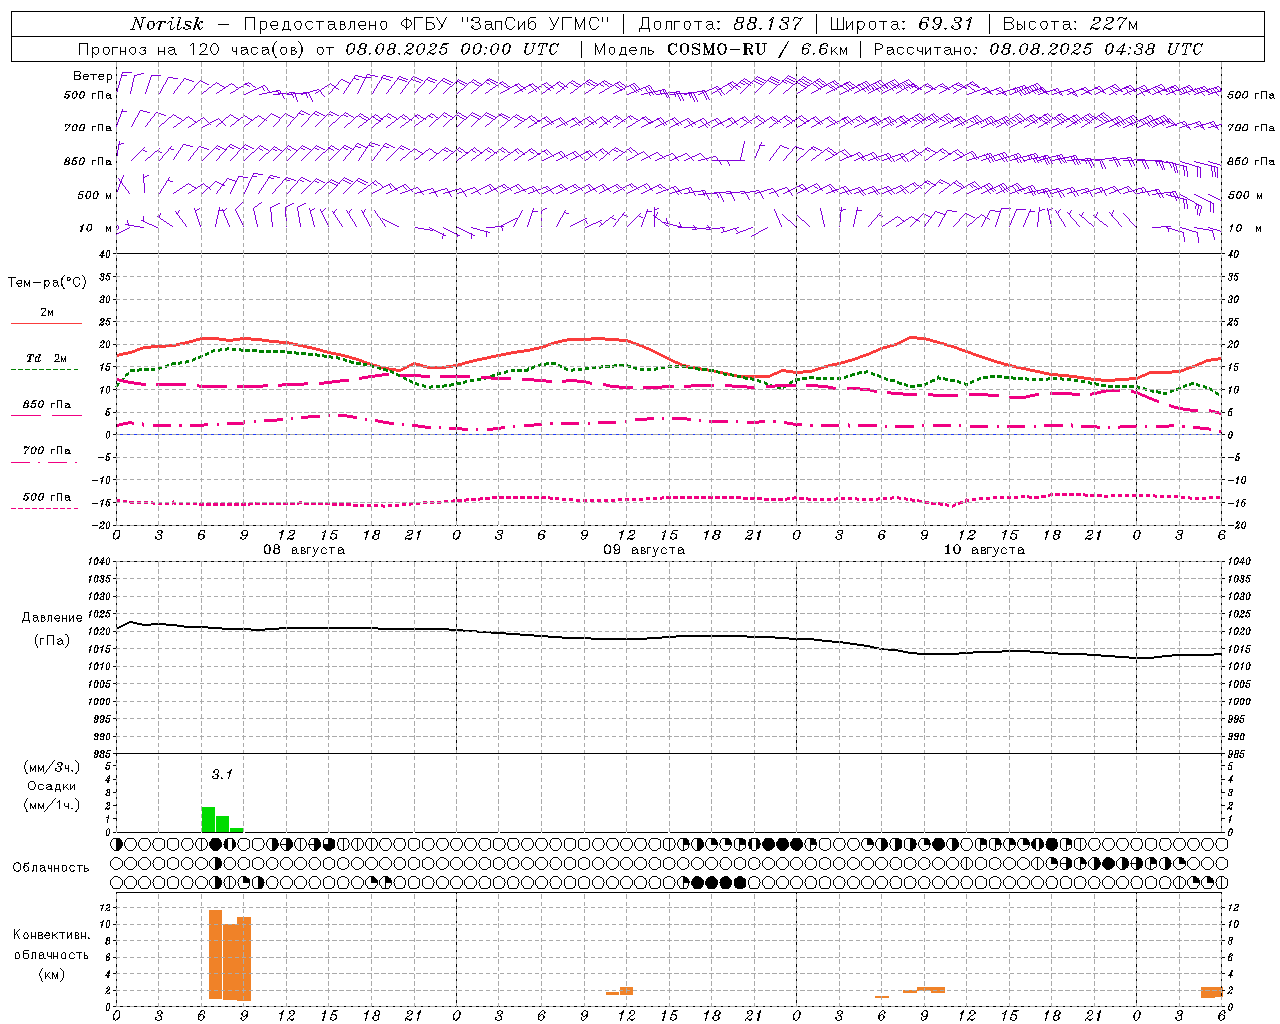Click the tallest green precipitation bar
Image resolution: width=1280 pixels, height=1024 pixels.
click(x=208, y=819)
